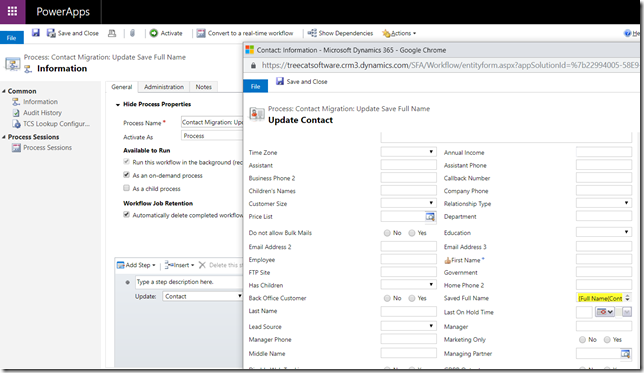Click Save and Close in PowerApps toolbar
644x373 pixels.
tap(73, 33)
